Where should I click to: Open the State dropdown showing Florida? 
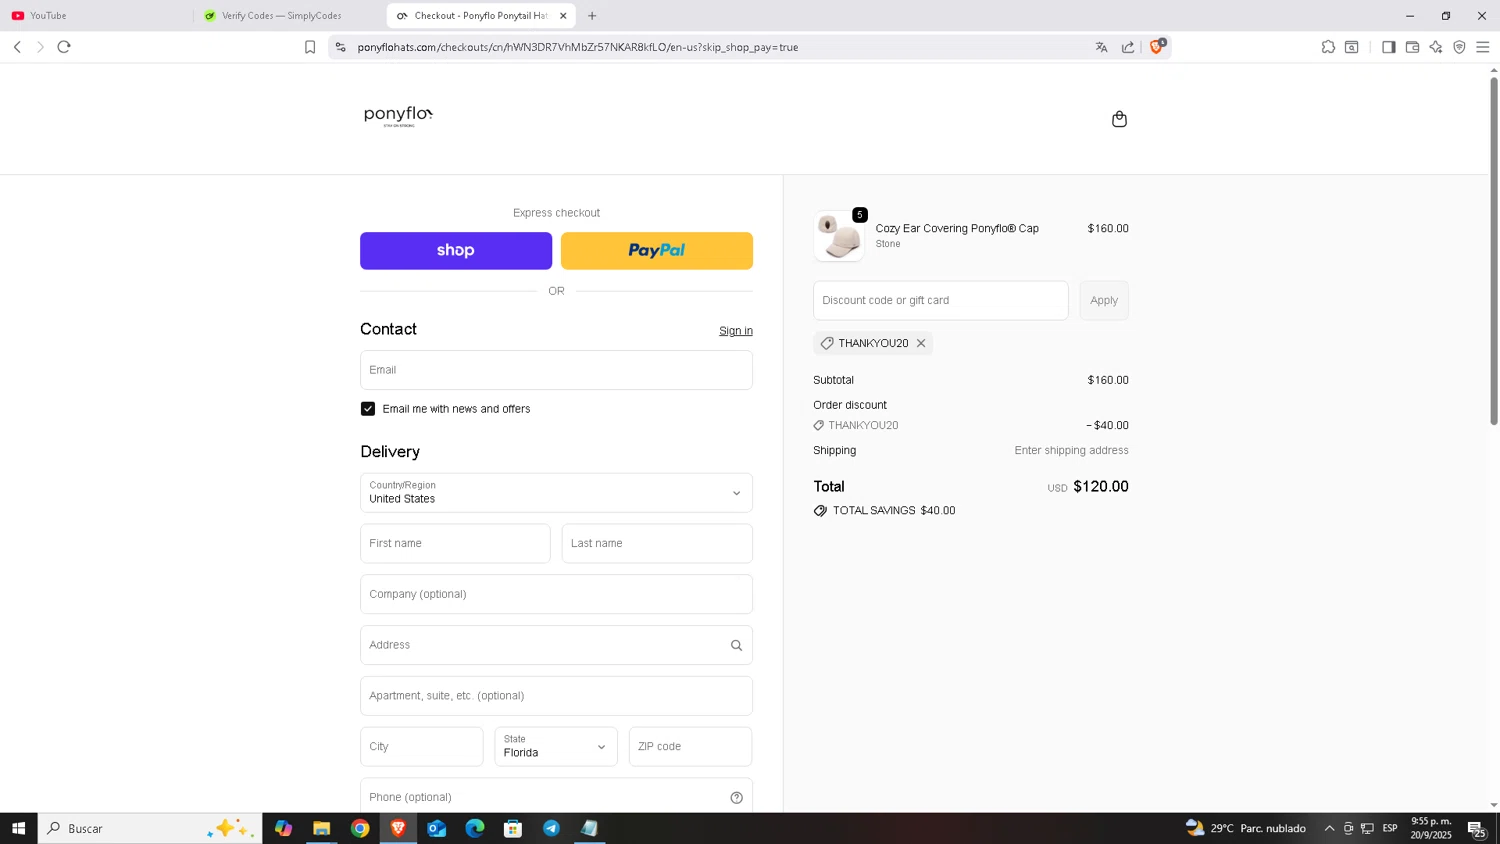pyautogui.click(x=556, y=747)
